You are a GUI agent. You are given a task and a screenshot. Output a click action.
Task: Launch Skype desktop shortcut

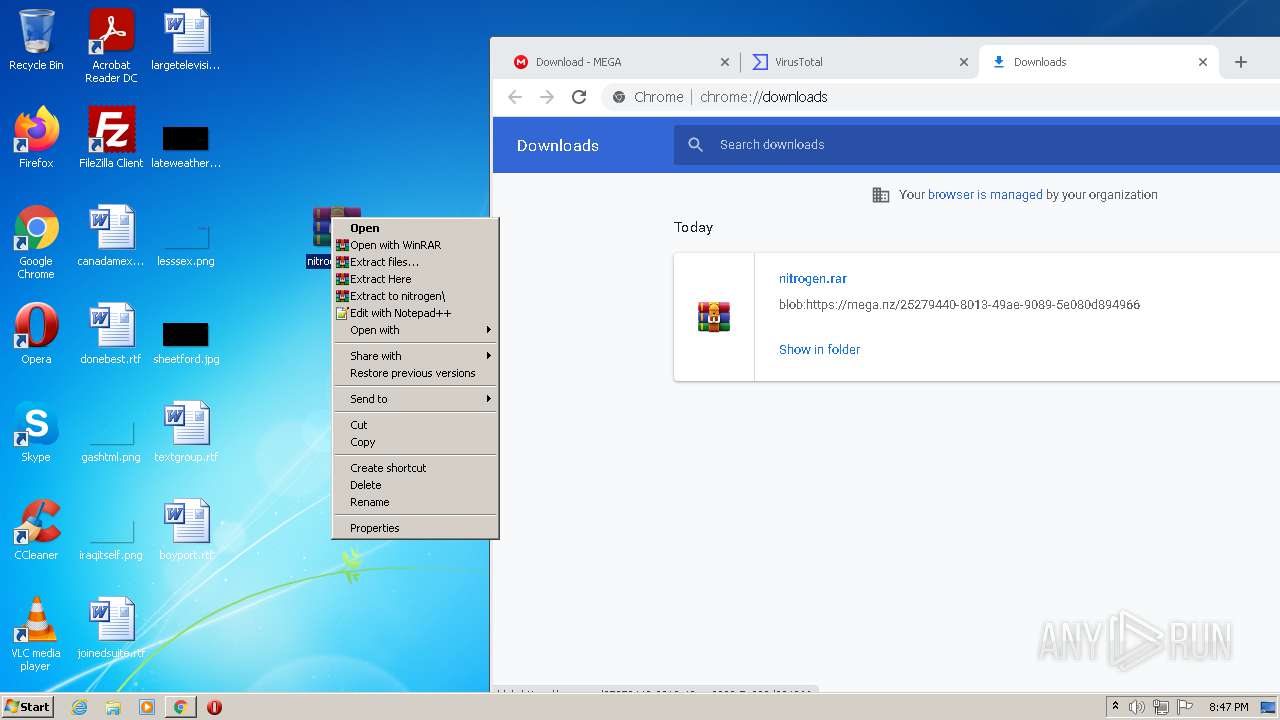pyautogui.click(x=36, y=432)
